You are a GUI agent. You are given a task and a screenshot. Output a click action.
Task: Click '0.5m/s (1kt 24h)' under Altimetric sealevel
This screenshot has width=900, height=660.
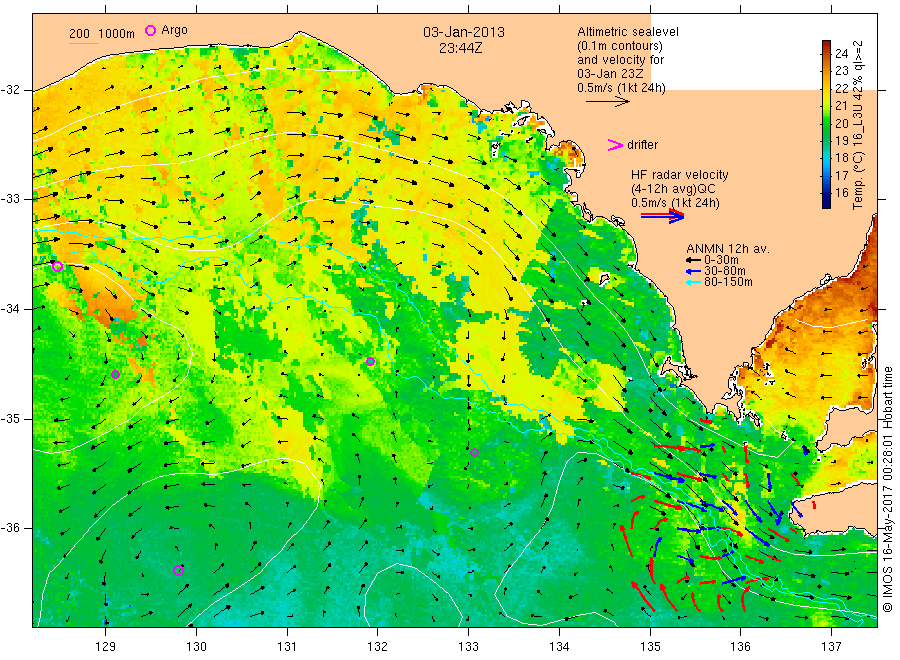pos(622,88)
